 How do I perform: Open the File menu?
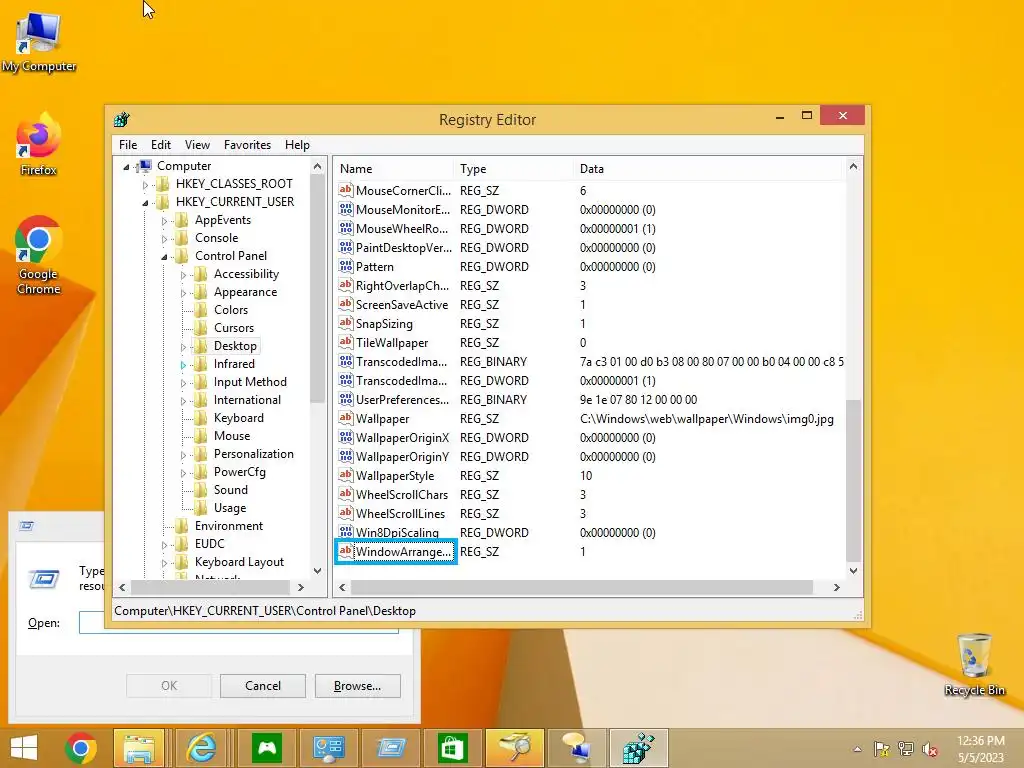tap(128, 145)
